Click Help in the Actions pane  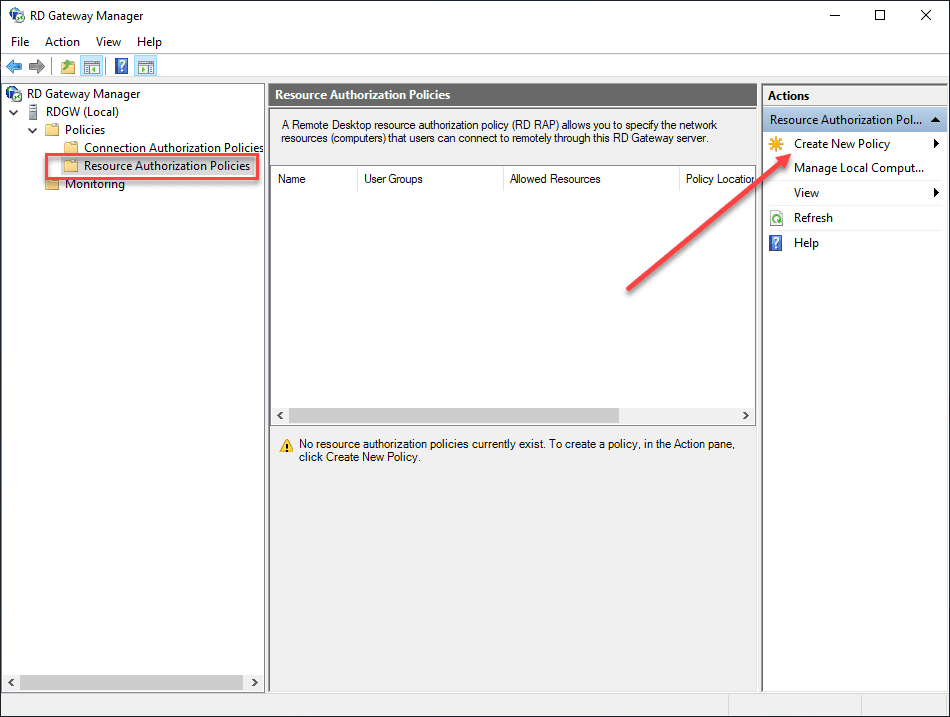(806, 242)
